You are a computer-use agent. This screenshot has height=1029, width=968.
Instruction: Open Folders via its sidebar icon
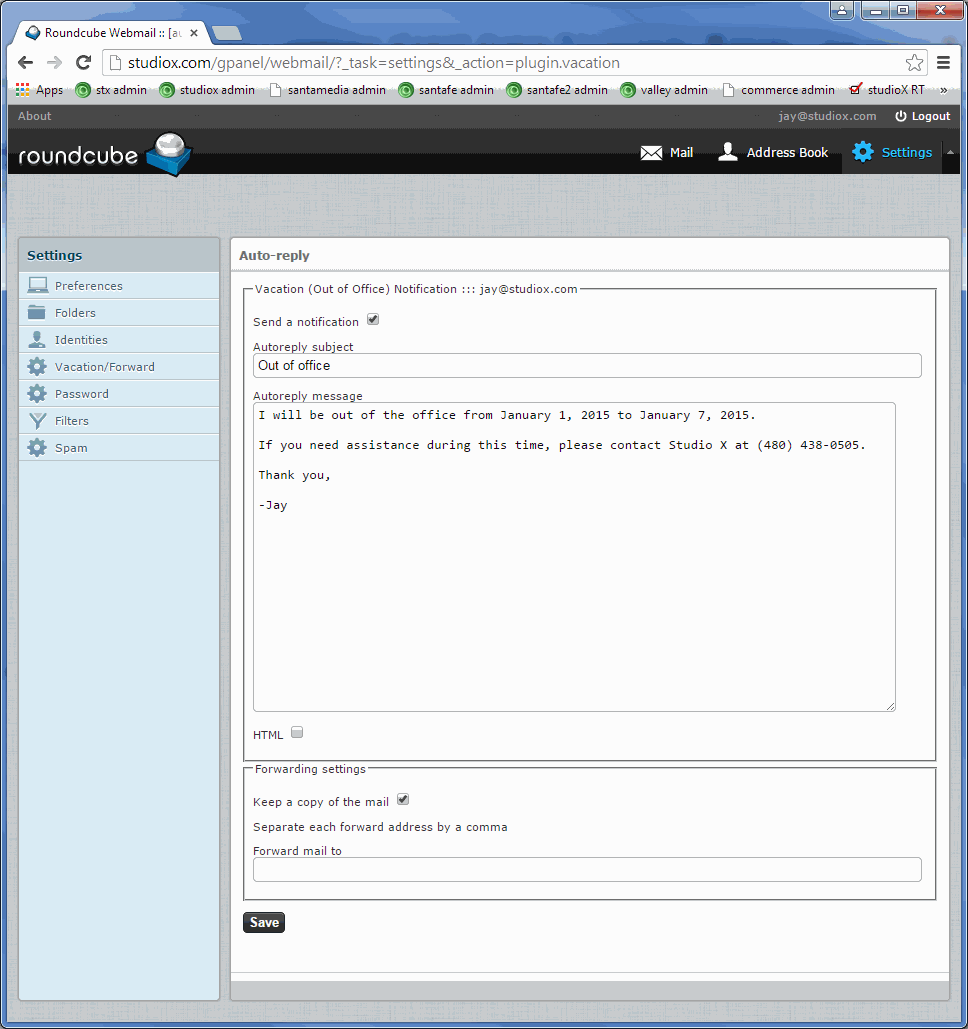38,312
